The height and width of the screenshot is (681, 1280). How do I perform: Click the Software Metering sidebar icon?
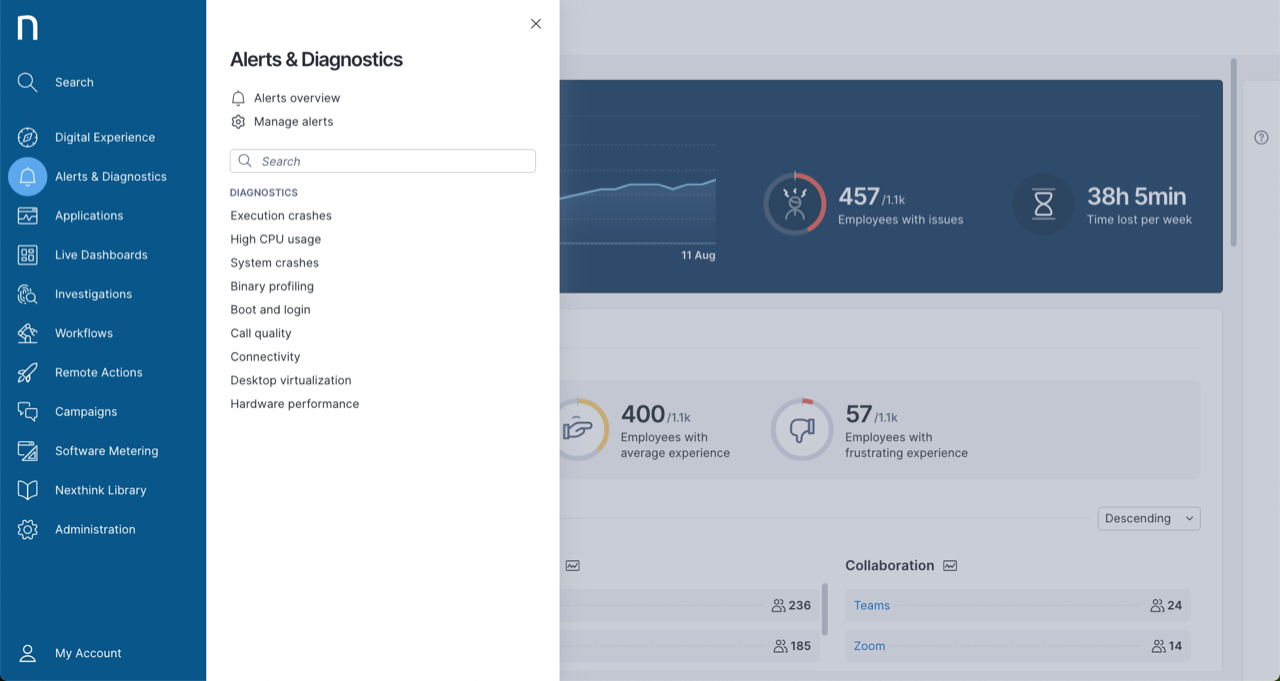coord(27,450)
